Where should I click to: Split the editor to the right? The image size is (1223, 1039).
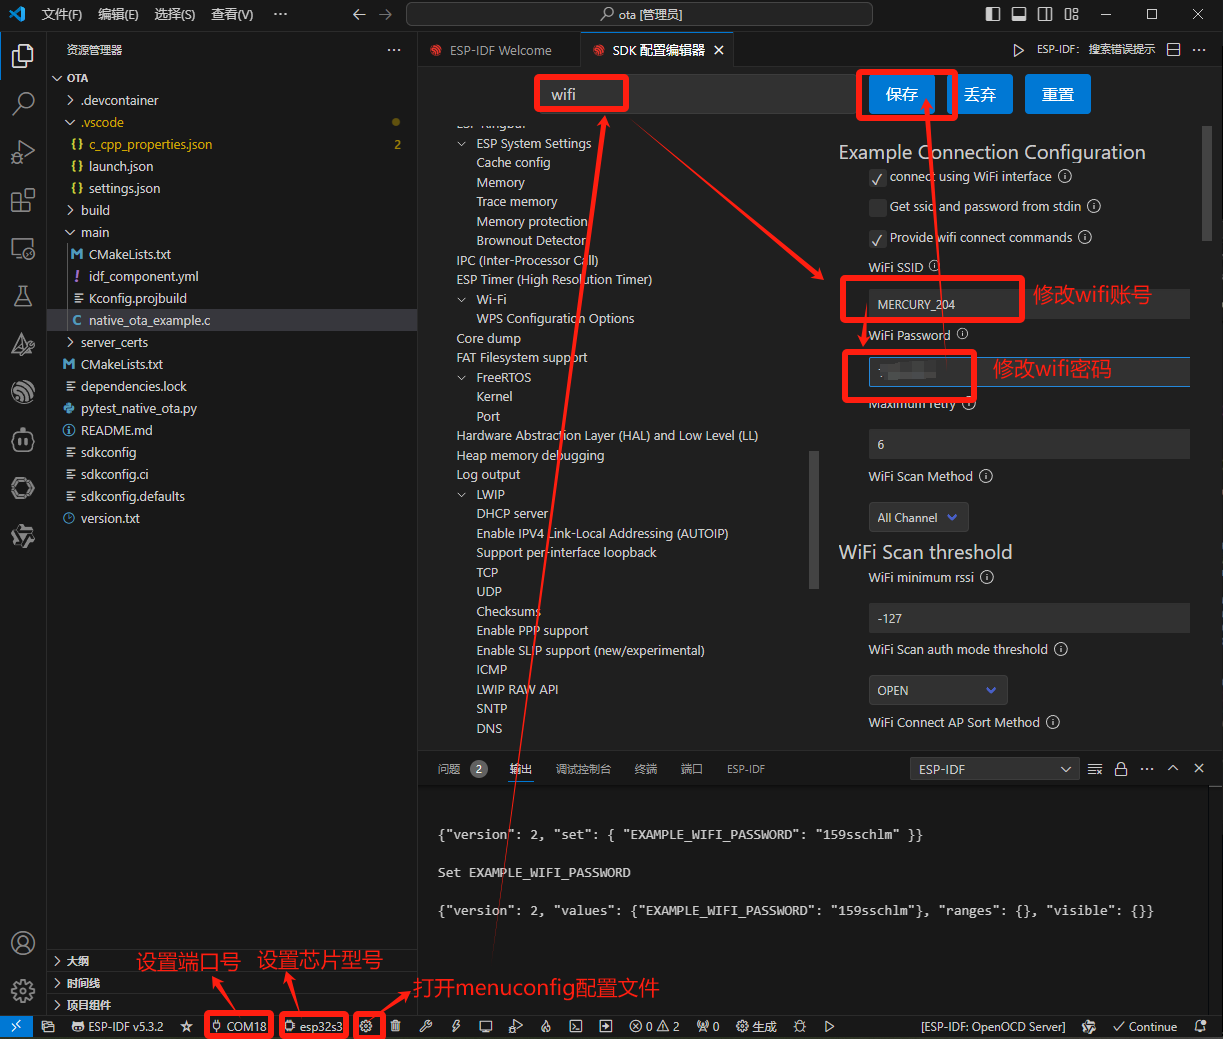1174,50
